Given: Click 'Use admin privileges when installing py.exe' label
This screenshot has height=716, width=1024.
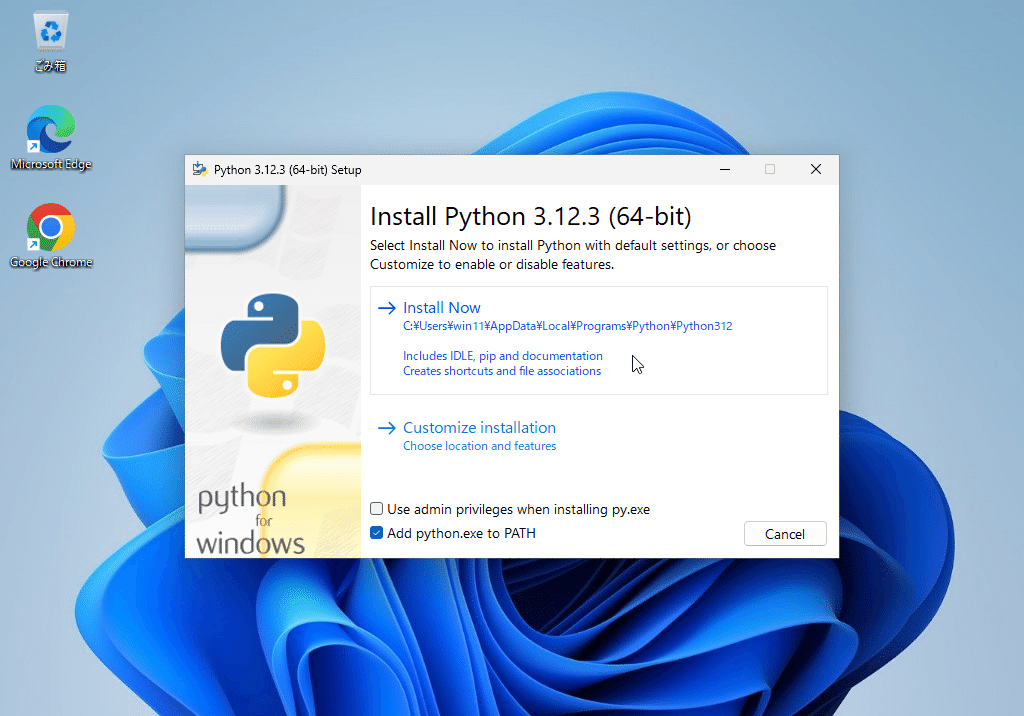Looking at the screenshot, I should point(519,510).
